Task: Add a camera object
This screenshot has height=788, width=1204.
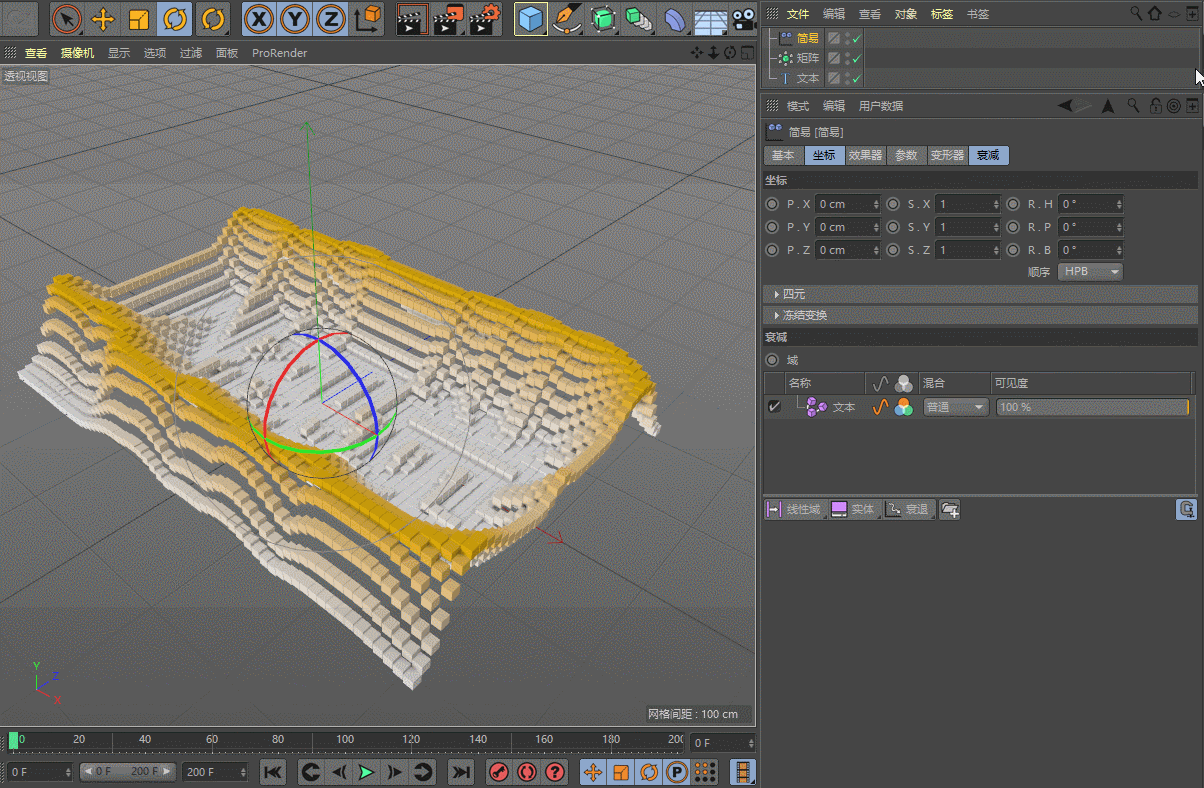Action: click(x=743, y=18)
